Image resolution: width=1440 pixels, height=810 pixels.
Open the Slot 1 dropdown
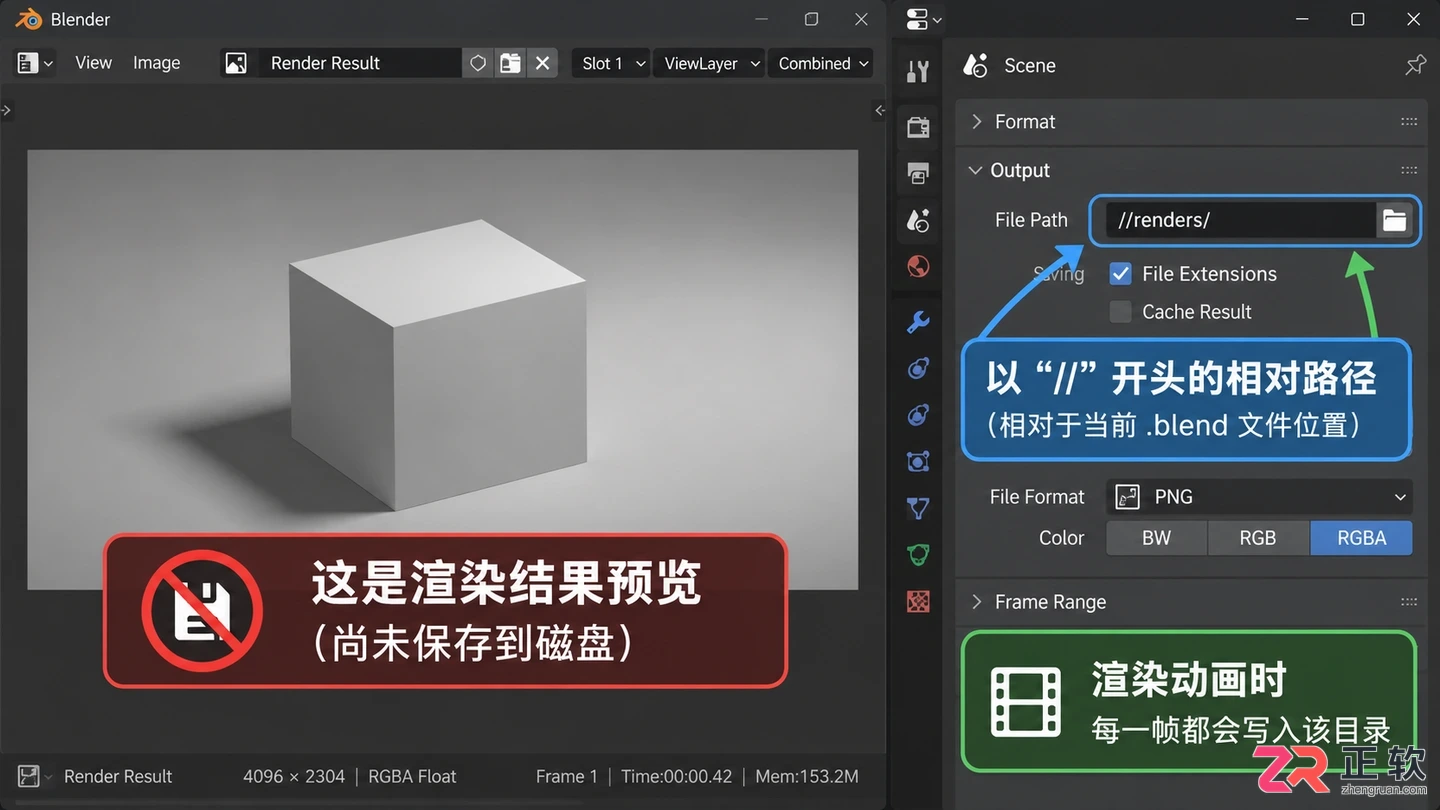612,63
